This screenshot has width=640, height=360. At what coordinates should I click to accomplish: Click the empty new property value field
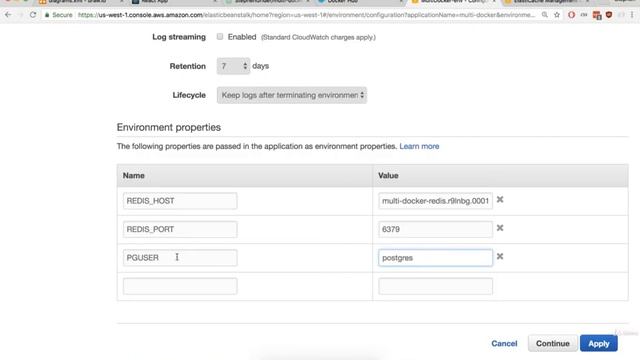[x=436, y=286]
